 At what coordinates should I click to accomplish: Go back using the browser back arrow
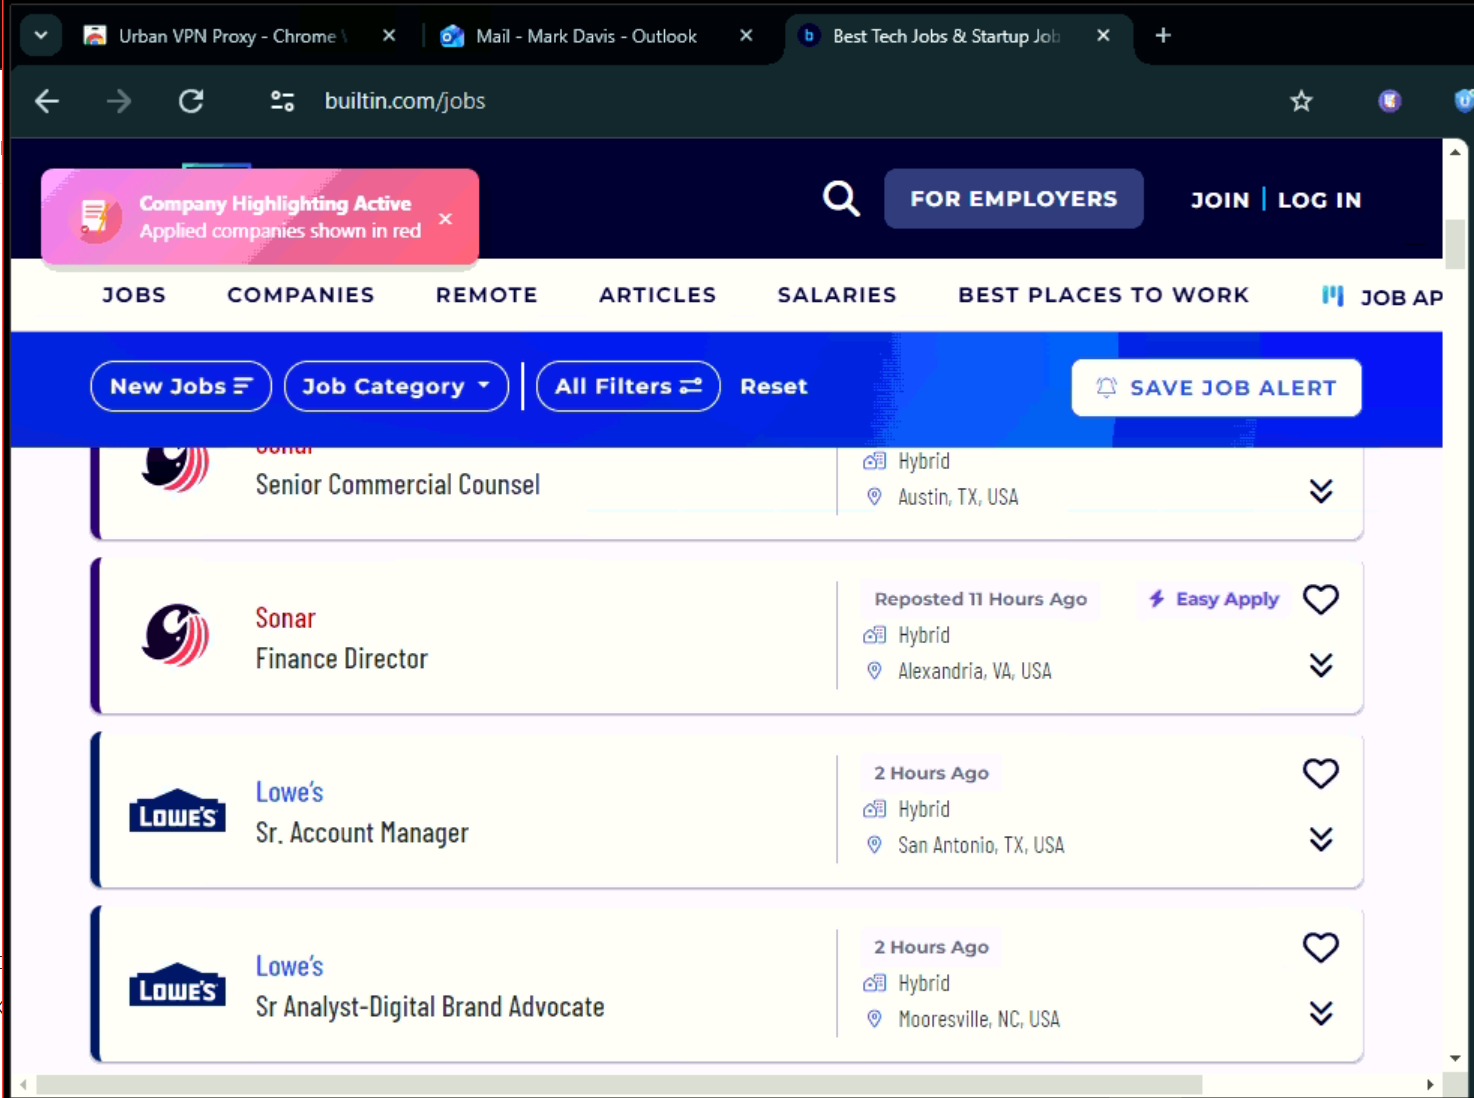[47, 101]
